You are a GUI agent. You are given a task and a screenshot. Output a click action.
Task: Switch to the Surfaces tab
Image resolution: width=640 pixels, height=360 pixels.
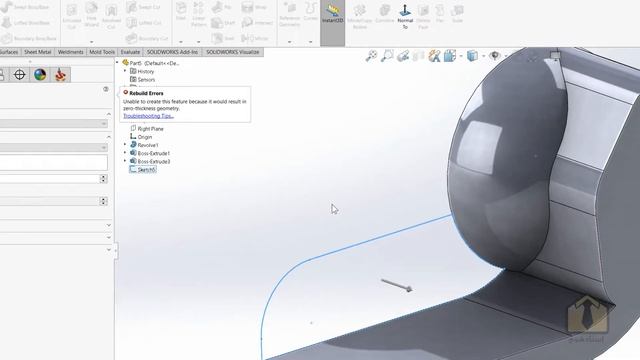point(9,52)
